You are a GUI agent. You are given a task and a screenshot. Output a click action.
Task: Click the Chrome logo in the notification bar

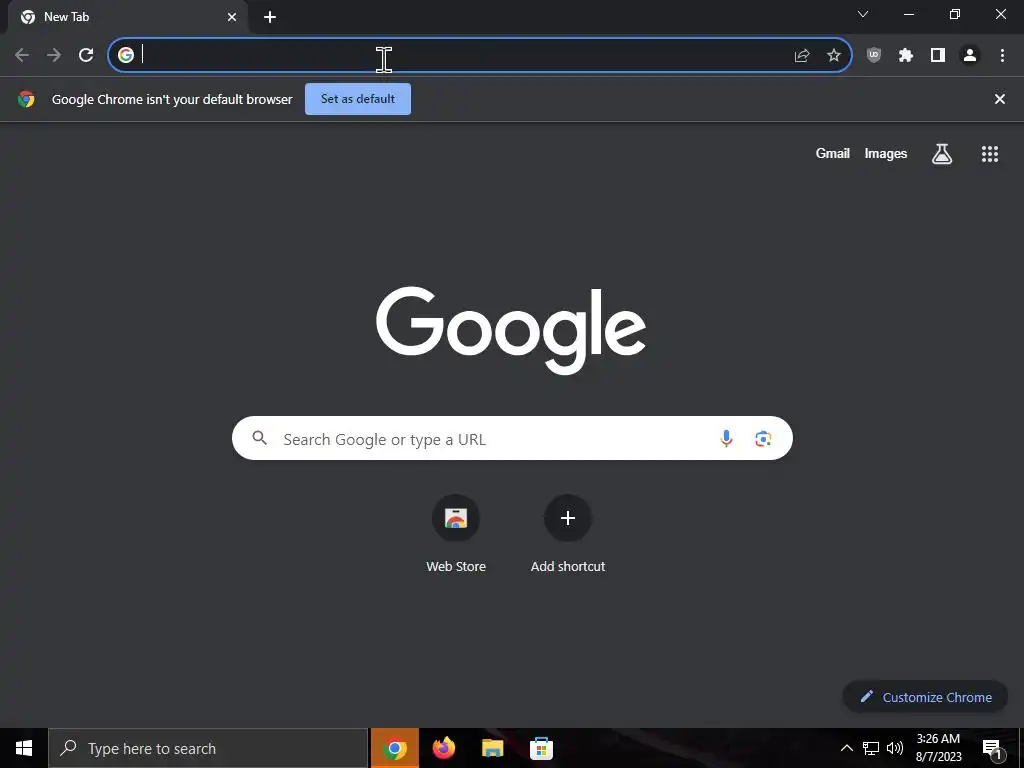click(26, 99)
